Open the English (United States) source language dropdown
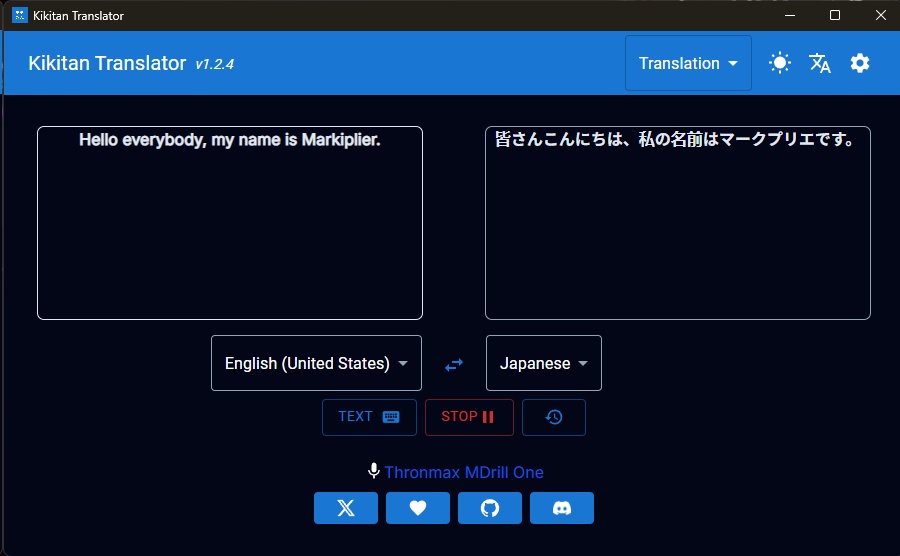 [316, 363]
